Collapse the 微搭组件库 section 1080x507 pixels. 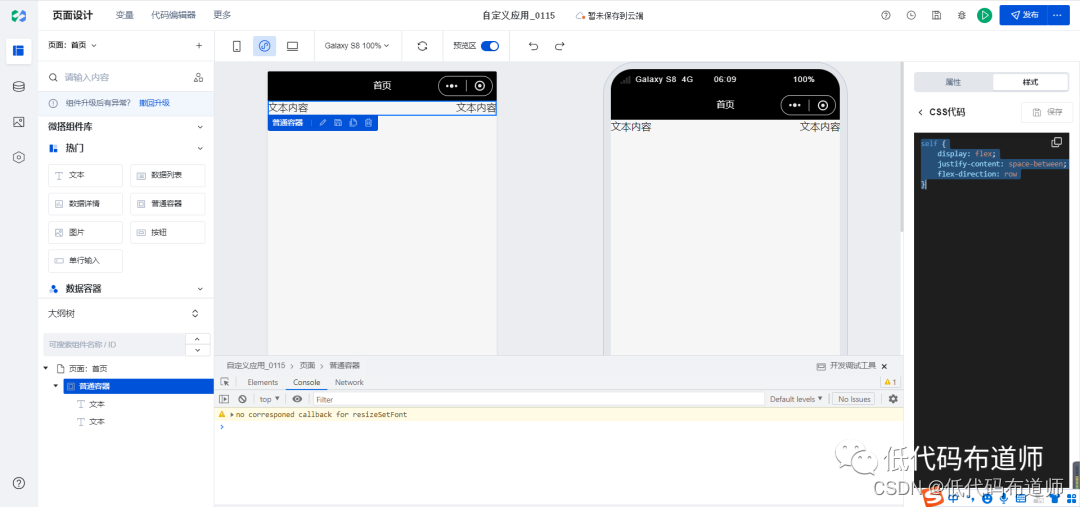pos(200,127)
